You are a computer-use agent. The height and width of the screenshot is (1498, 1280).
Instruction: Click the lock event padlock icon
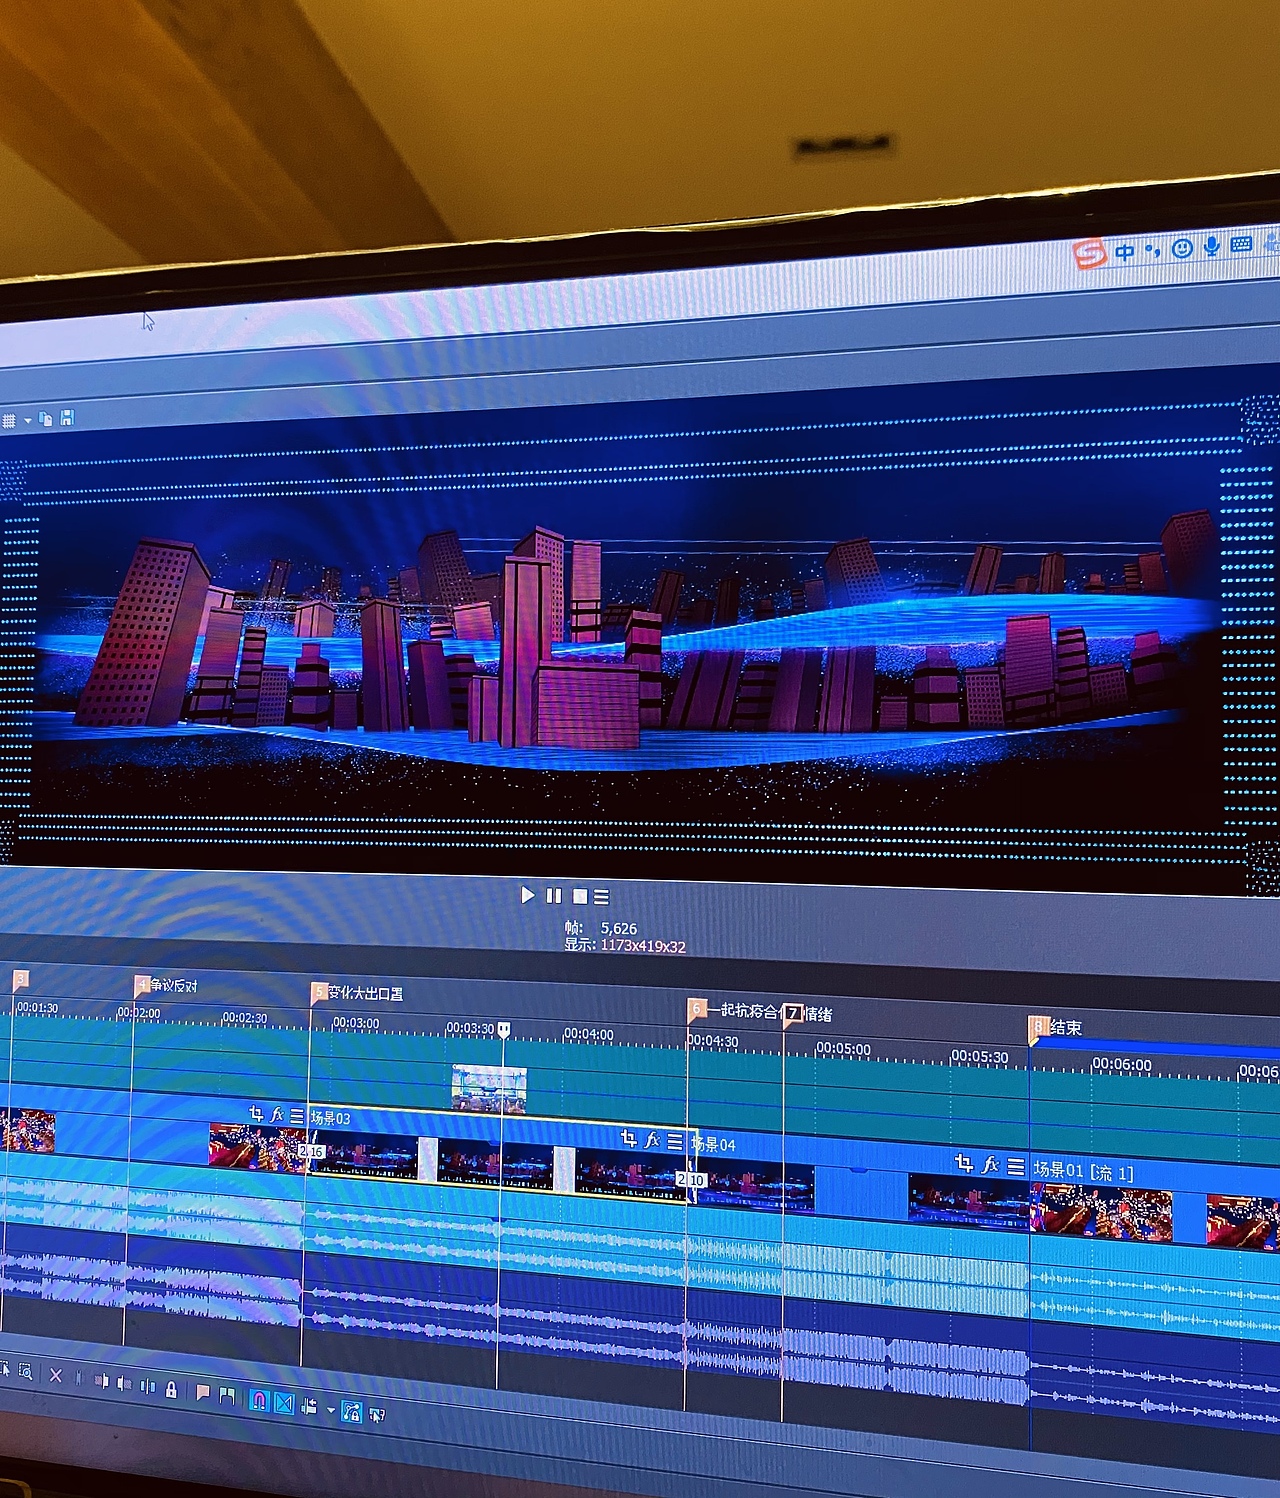[x=171, y=1389]
